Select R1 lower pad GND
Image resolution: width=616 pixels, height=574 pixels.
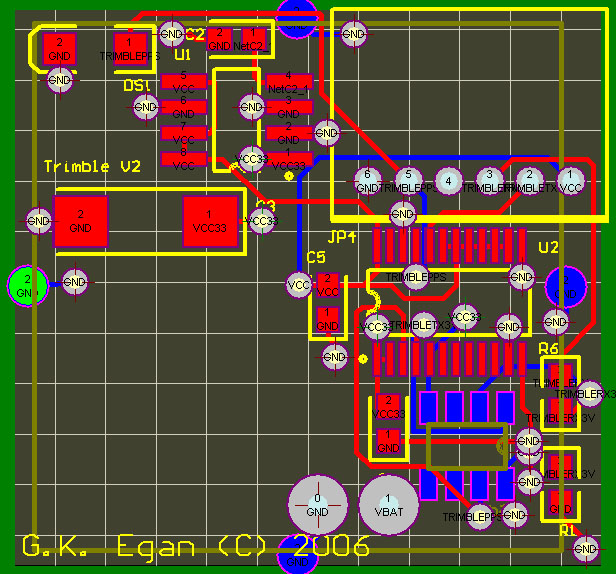561,503
